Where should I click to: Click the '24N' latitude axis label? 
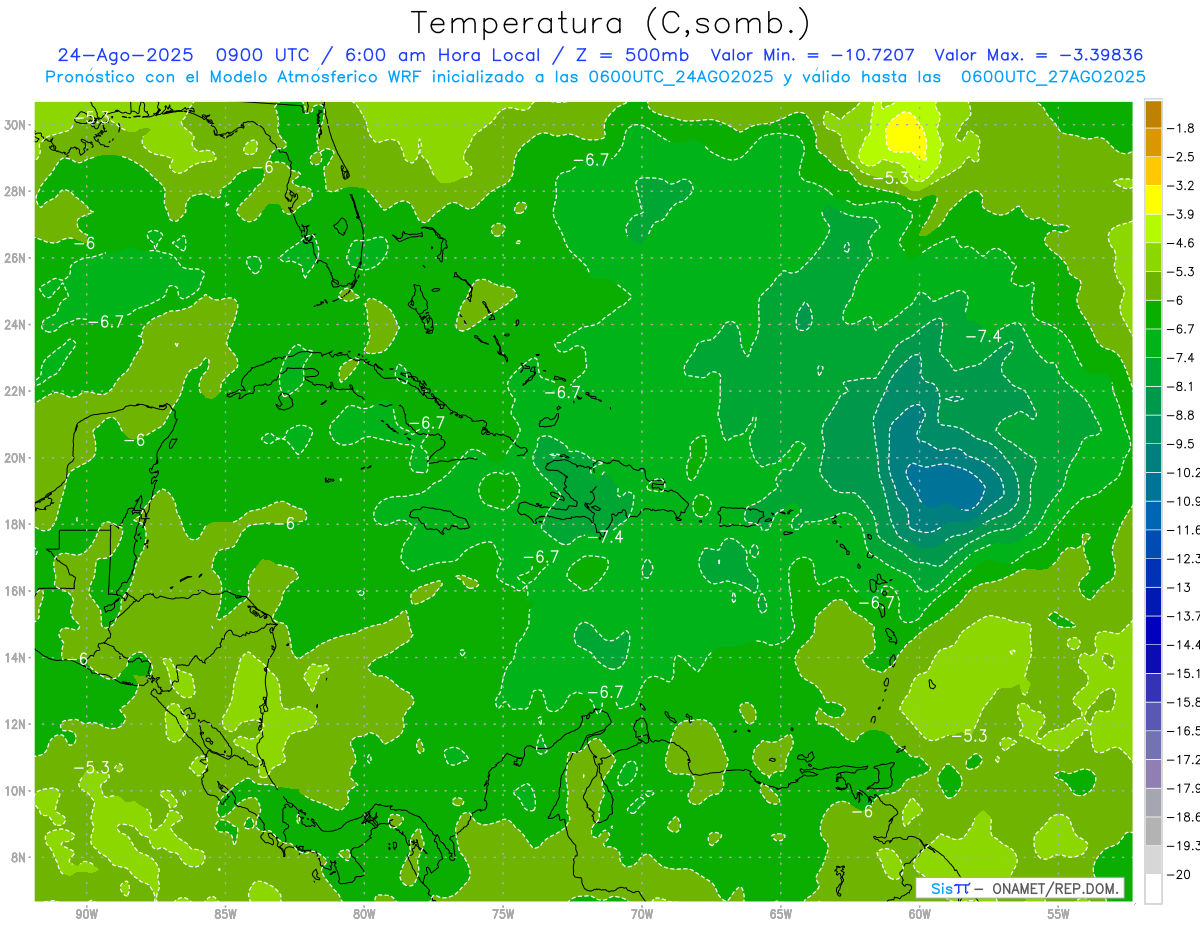click(16, 325)
